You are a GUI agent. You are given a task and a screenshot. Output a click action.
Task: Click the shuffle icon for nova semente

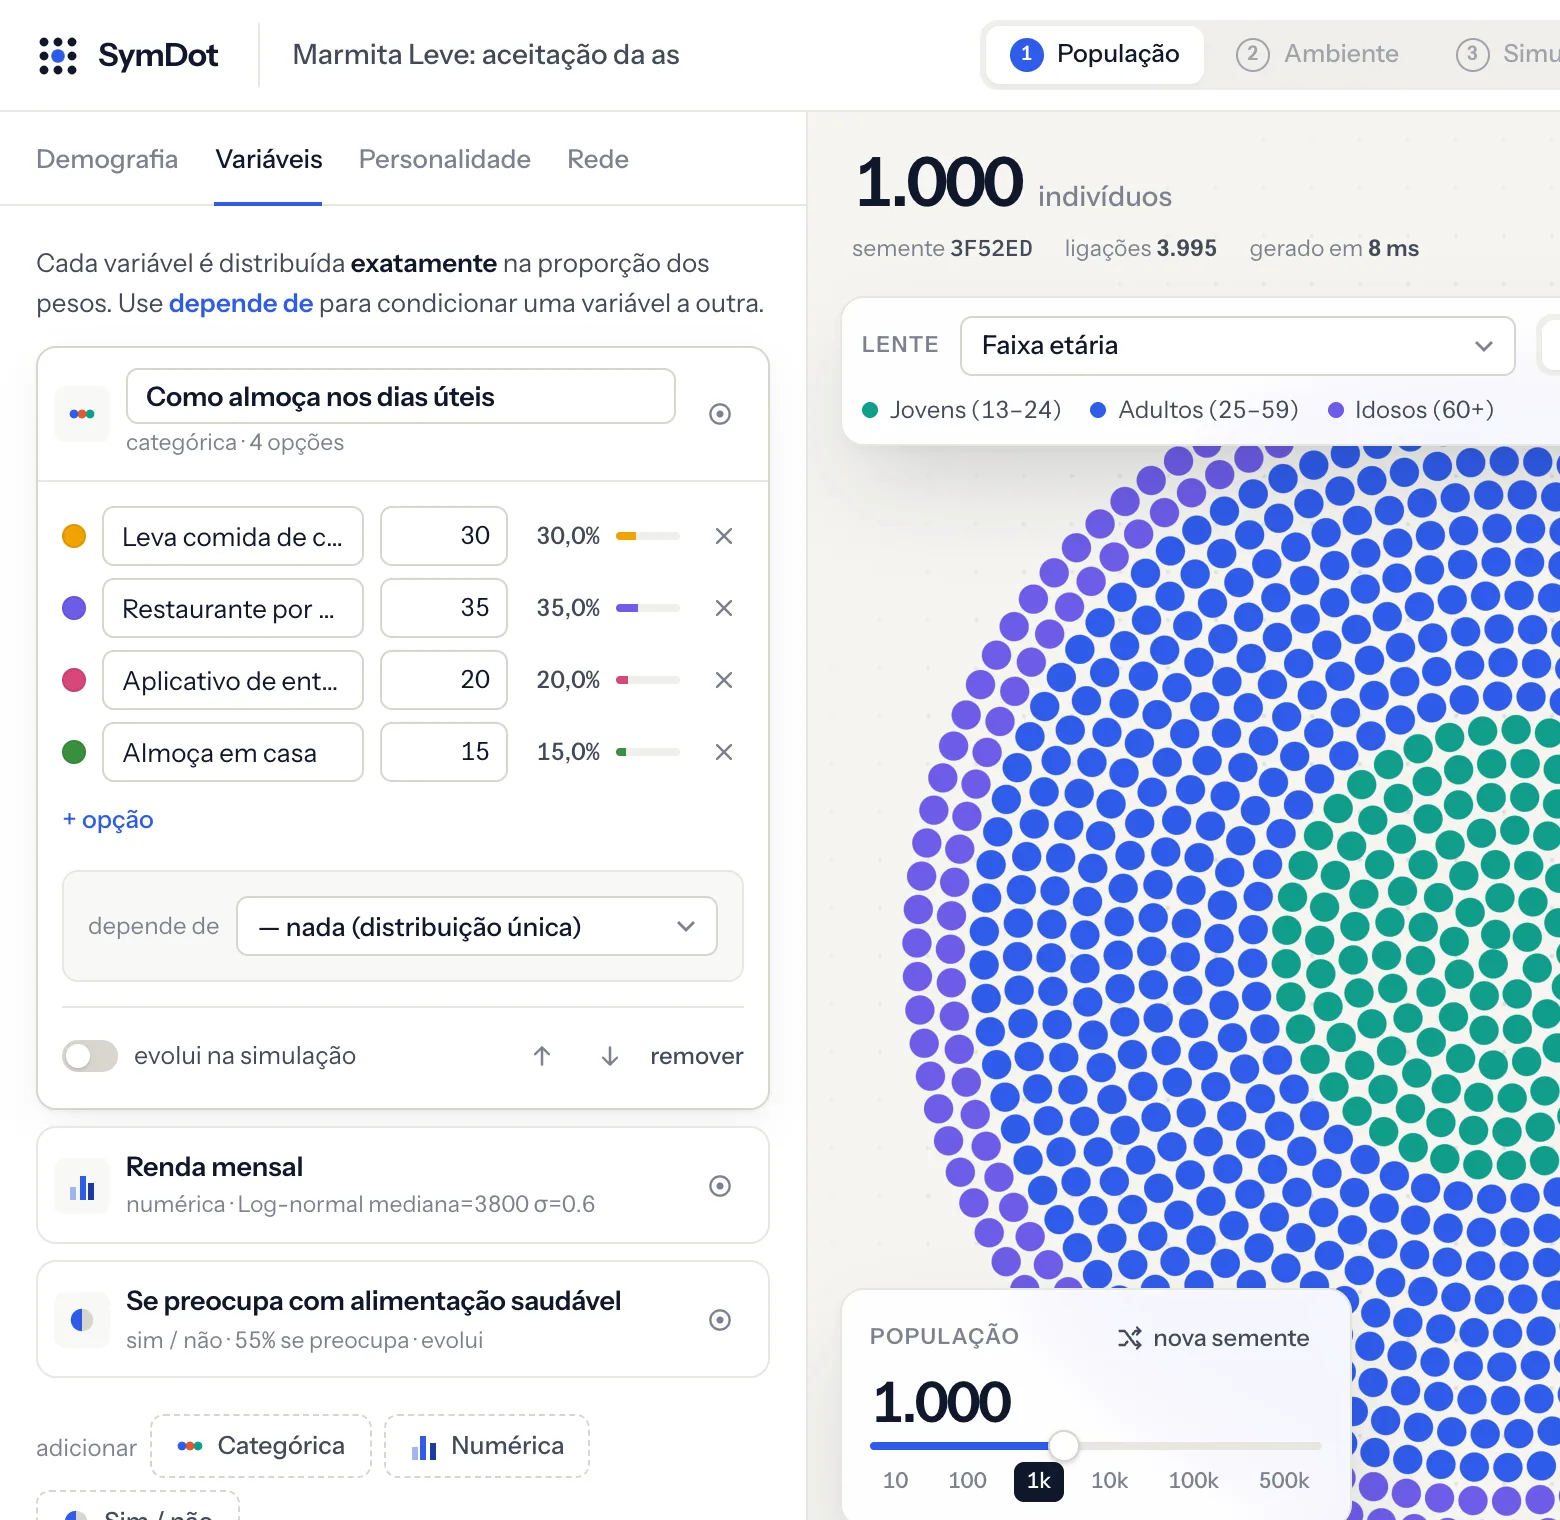(1130, 1338)
